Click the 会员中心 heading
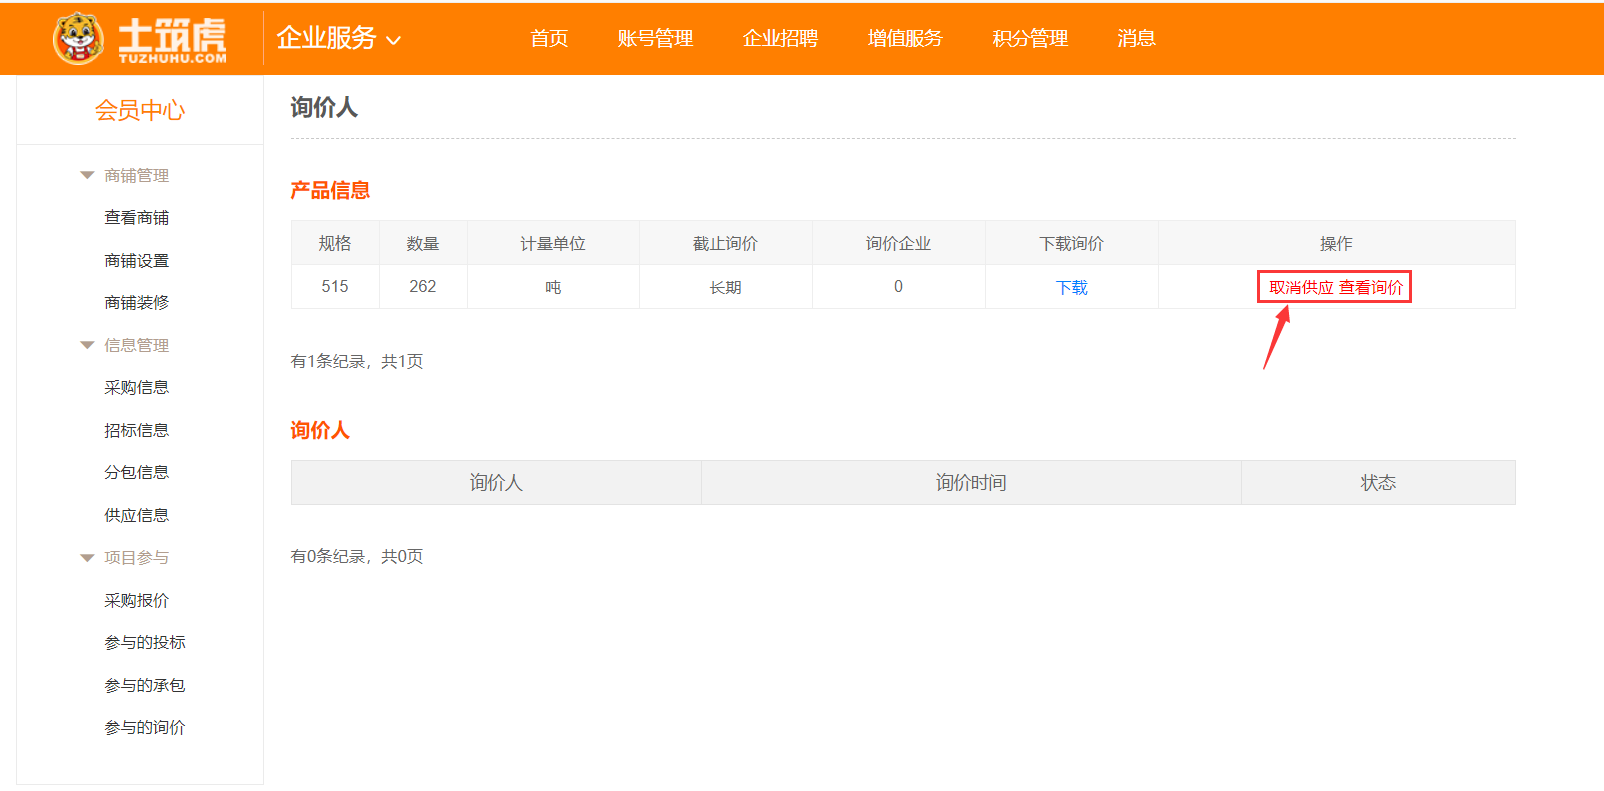The width and height of the screenshot is (1604, 791). pyautogui.click(x=140, y=110)
